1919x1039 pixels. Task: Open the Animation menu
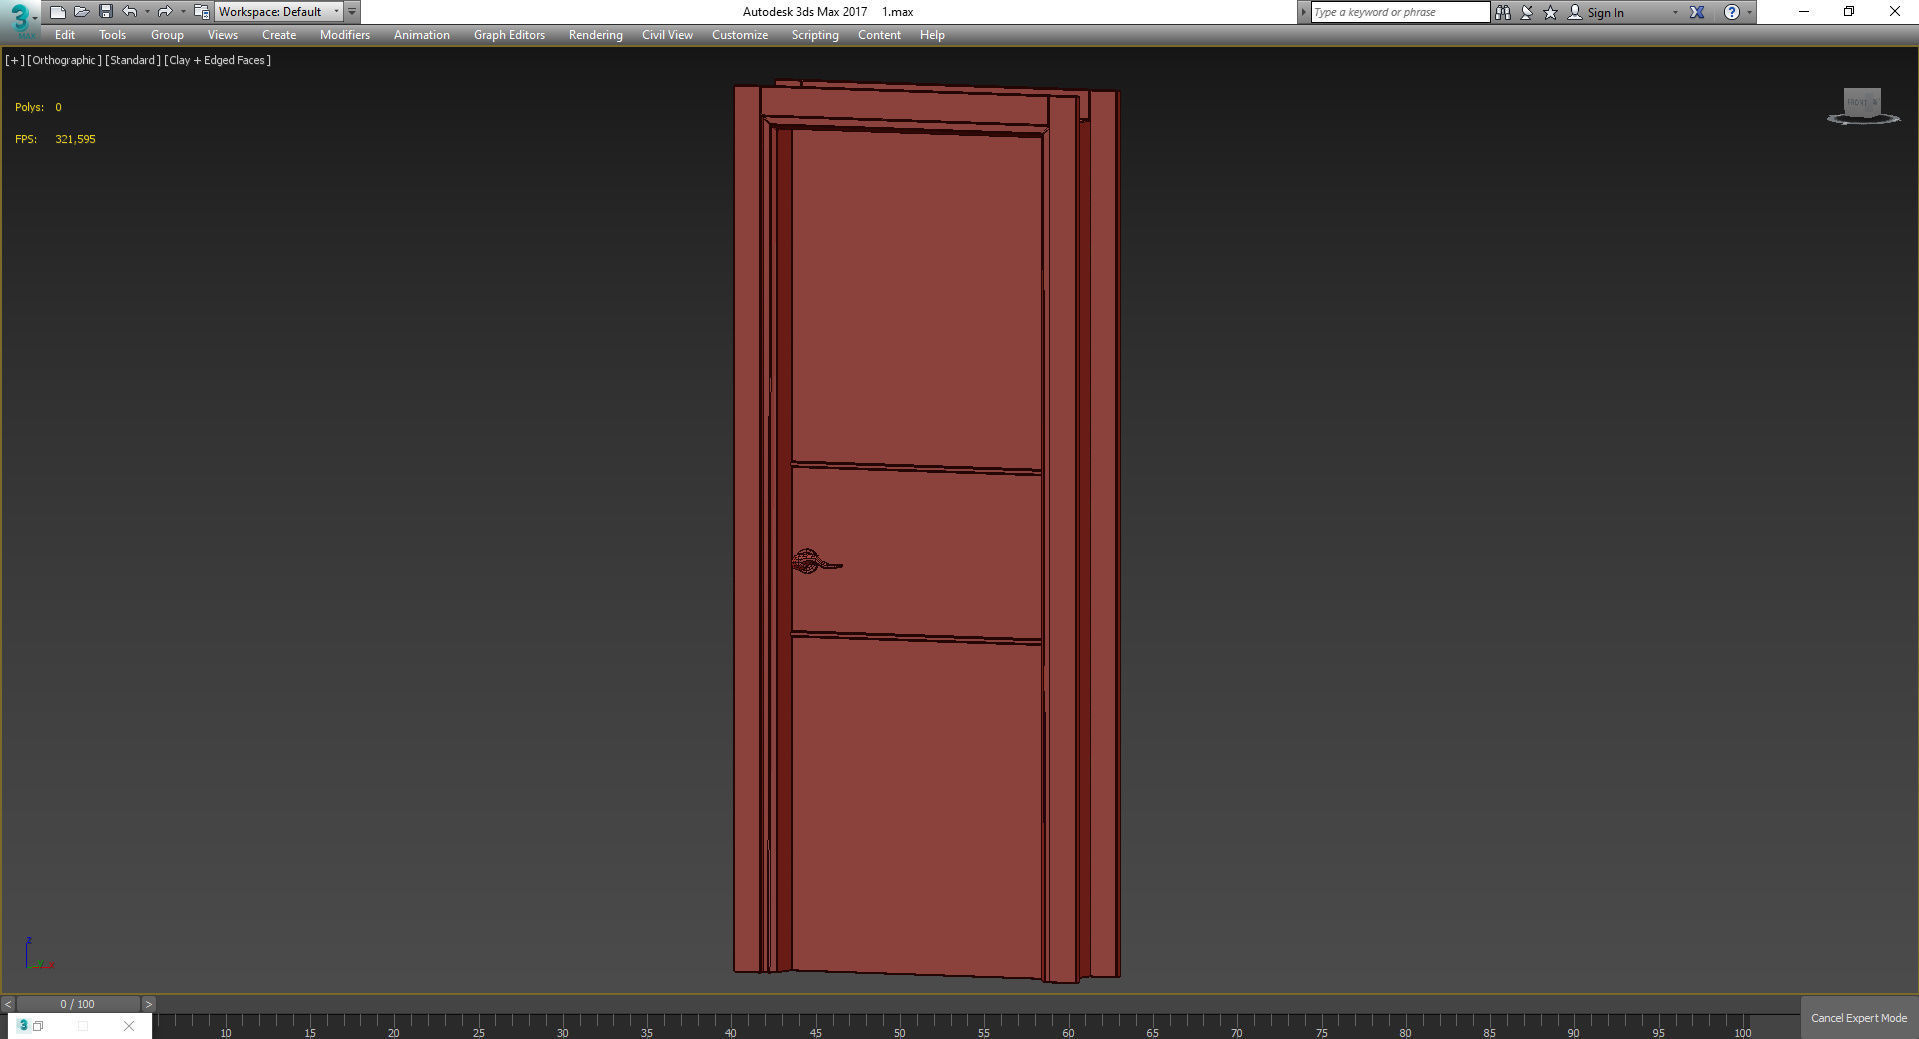pyautogui.click(x=421, y=35)
